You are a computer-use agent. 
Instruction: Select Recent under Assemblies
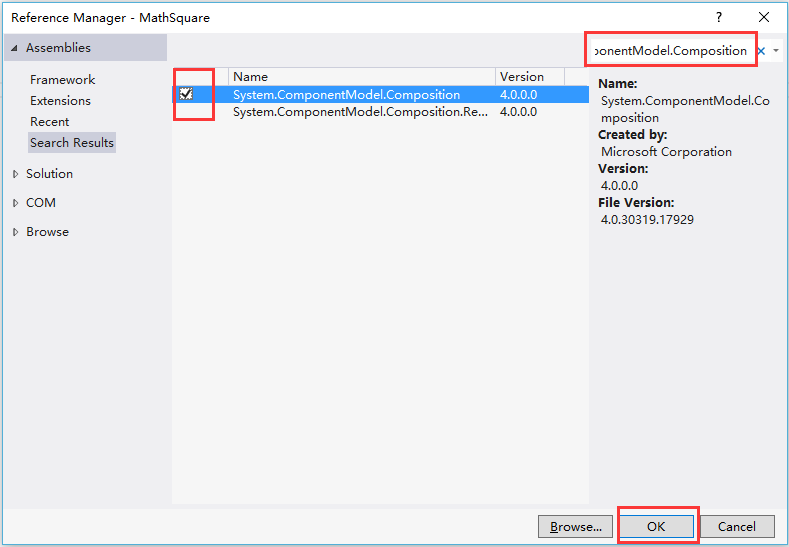[49, 122]
